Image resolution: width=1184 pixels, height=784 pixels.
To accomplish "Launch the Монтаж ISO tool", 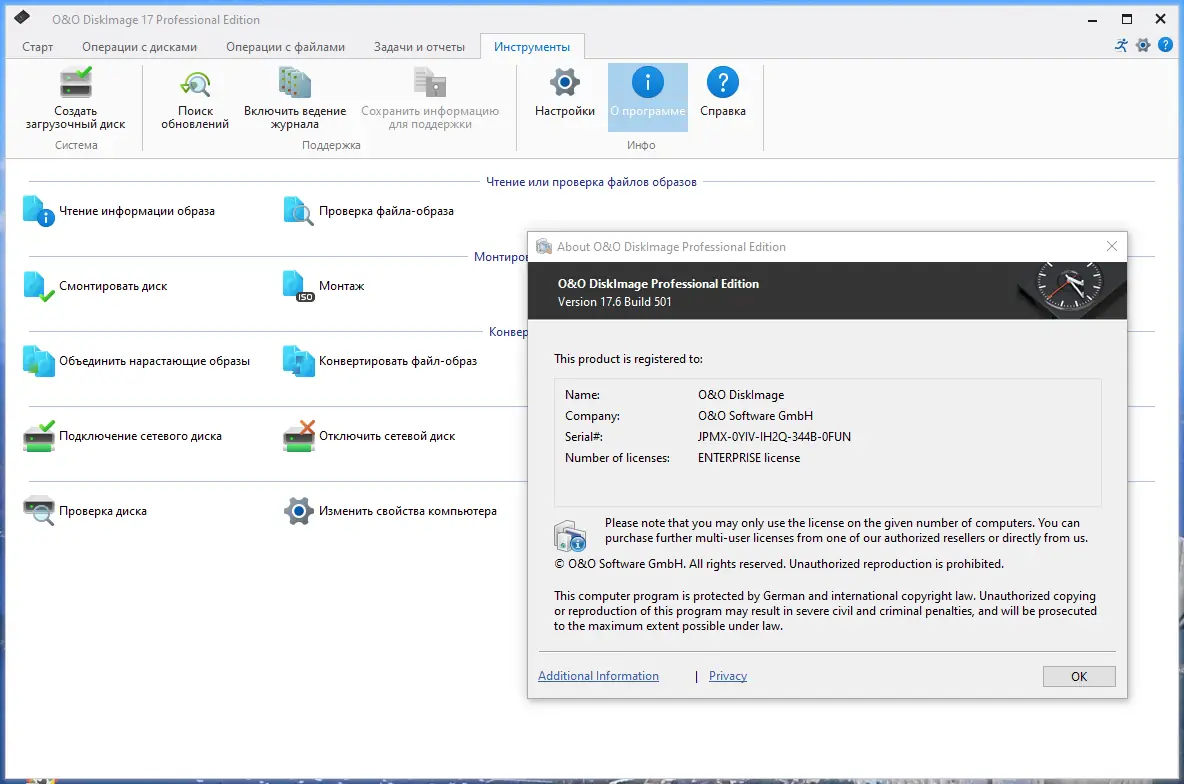I will tap(340, 286).
